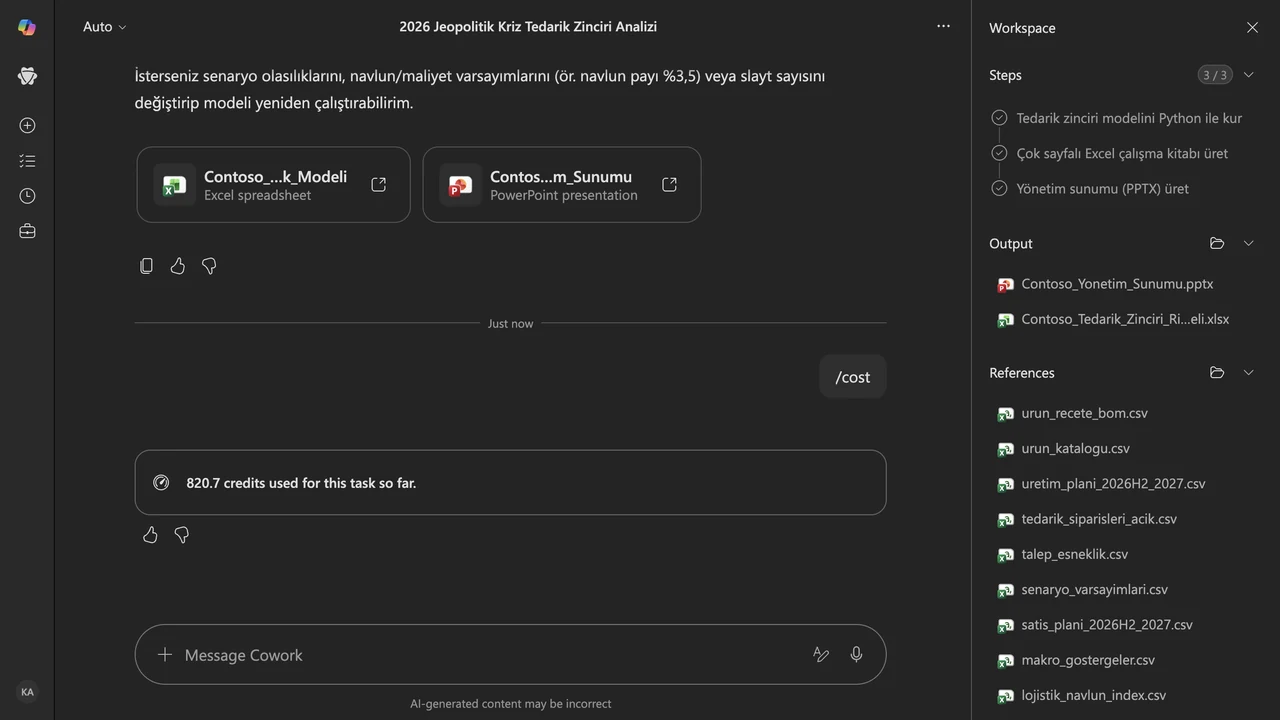The width and height of the screenshot is (1280, 720).
Task: Open the three-dot menu beside title
Action: (x=943, y=27)
